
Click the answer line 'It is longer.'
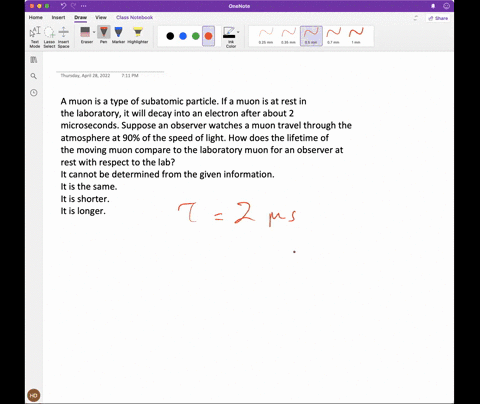(x=83, y=211)
